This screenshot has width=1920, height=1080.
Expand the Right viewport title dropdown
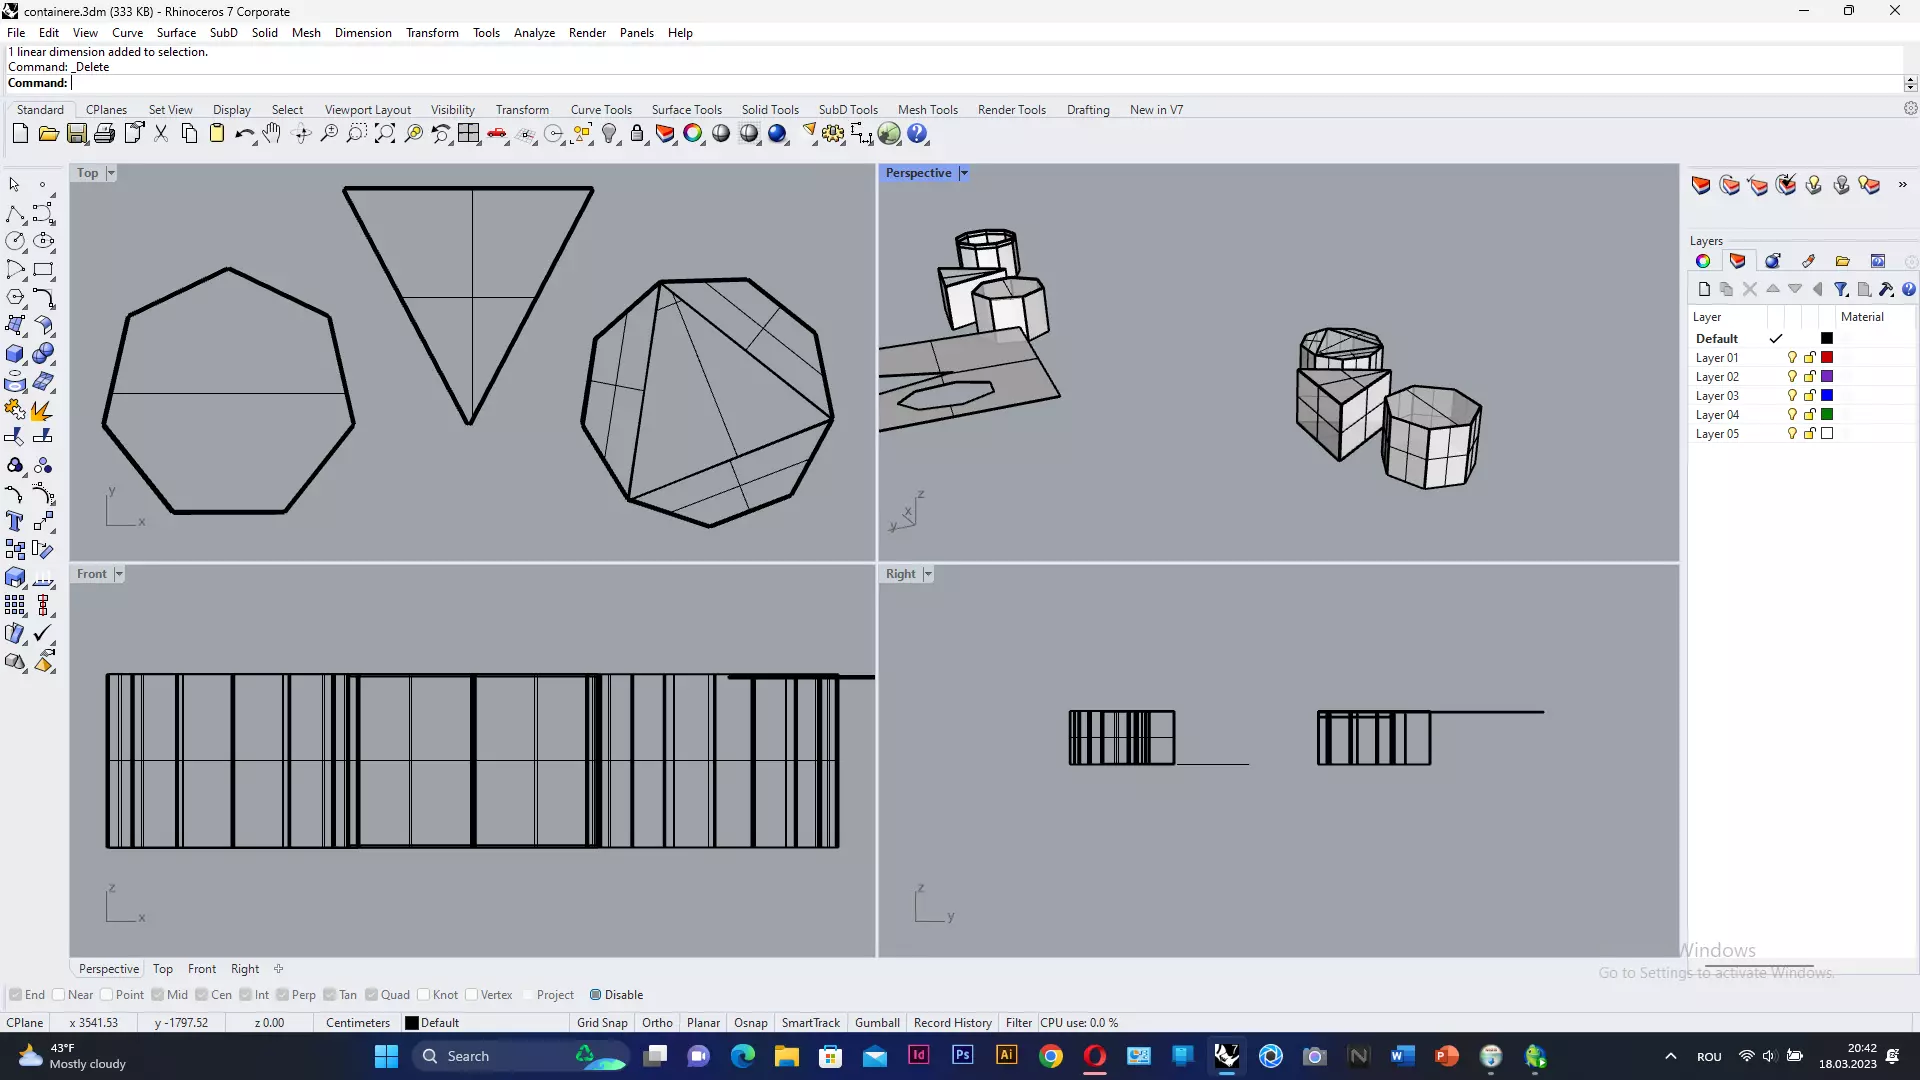(928, 574)
